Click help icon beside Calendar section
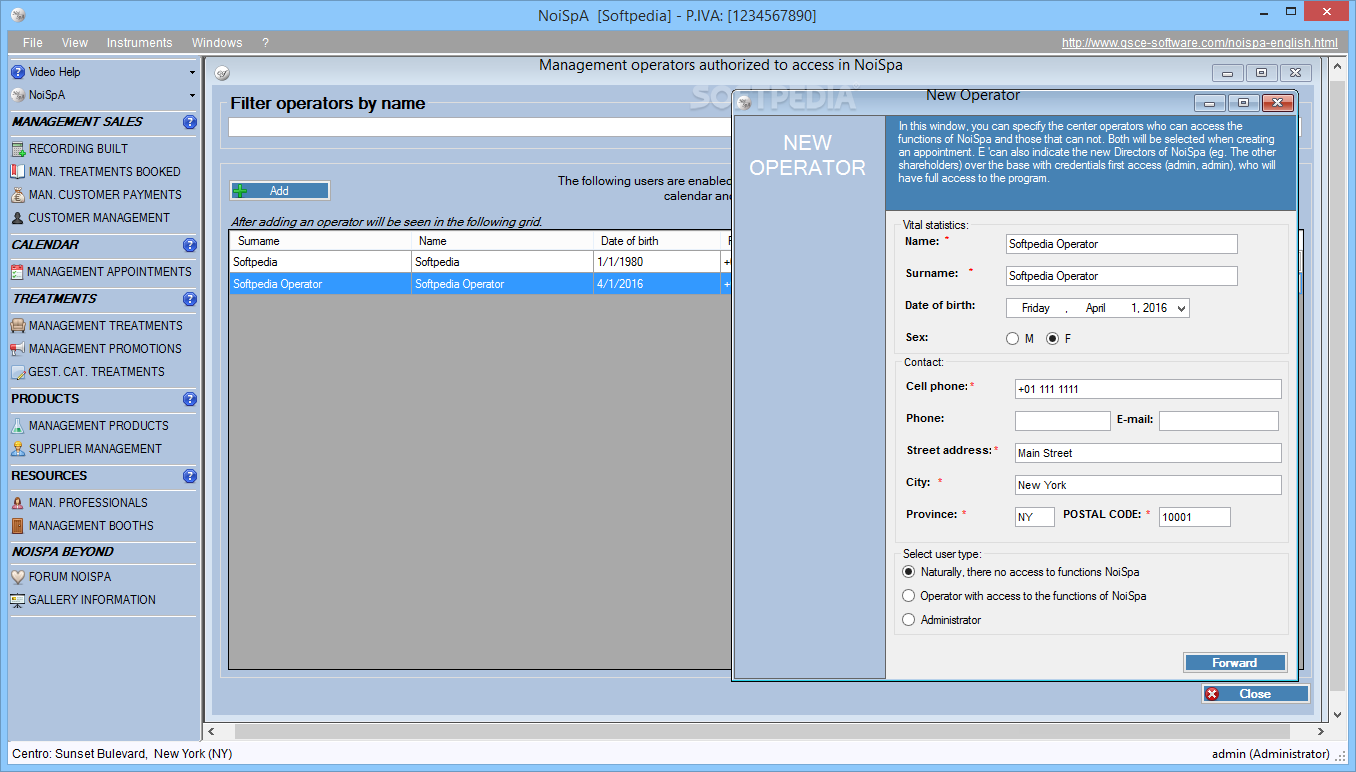1356x772 pixels. pos(190,245)
